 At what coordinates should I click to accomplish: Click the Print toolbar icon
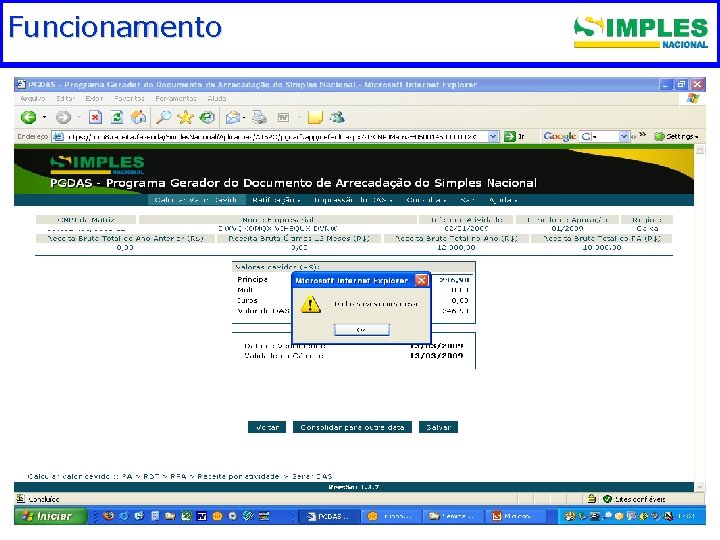(x=259, y=118)
